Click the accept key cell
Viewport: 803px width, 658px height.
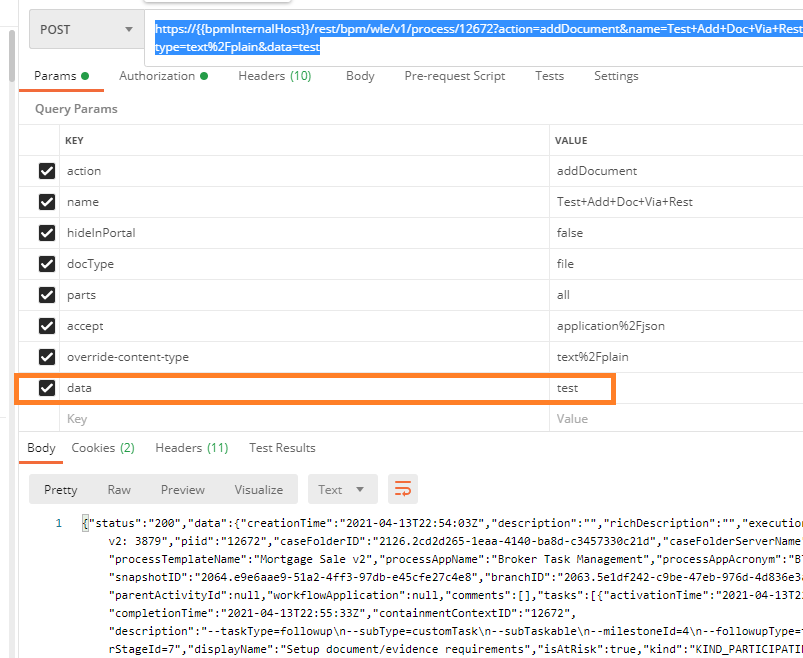[x=304, y=326]
